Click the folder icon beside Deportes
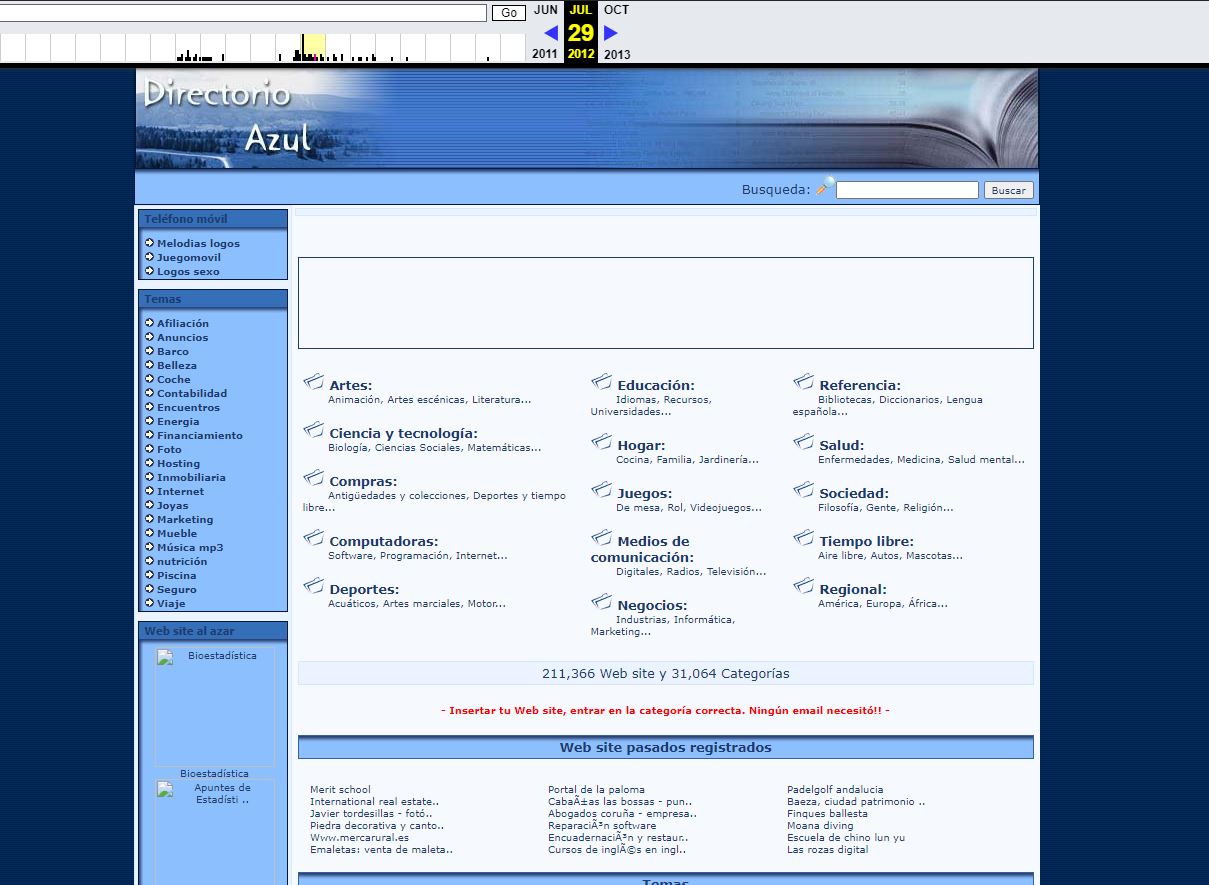 [x=314, y=586]
